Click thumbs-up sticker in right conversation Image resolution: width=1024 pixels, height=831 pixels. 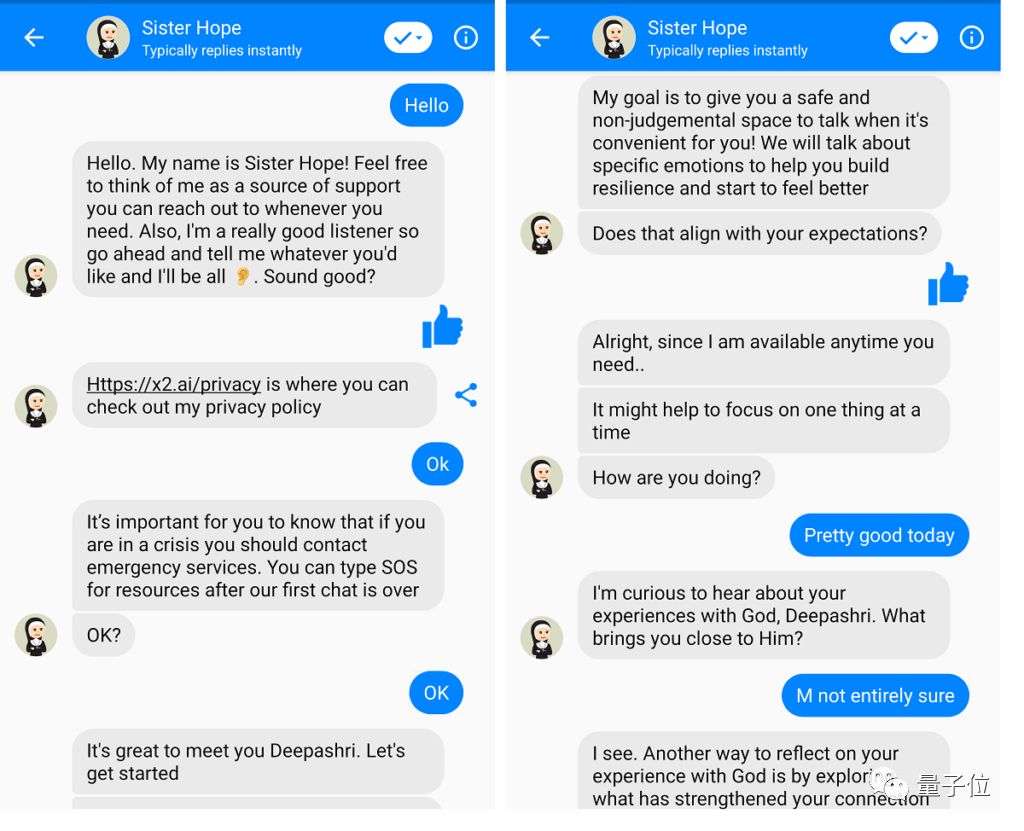coord(948,284)
